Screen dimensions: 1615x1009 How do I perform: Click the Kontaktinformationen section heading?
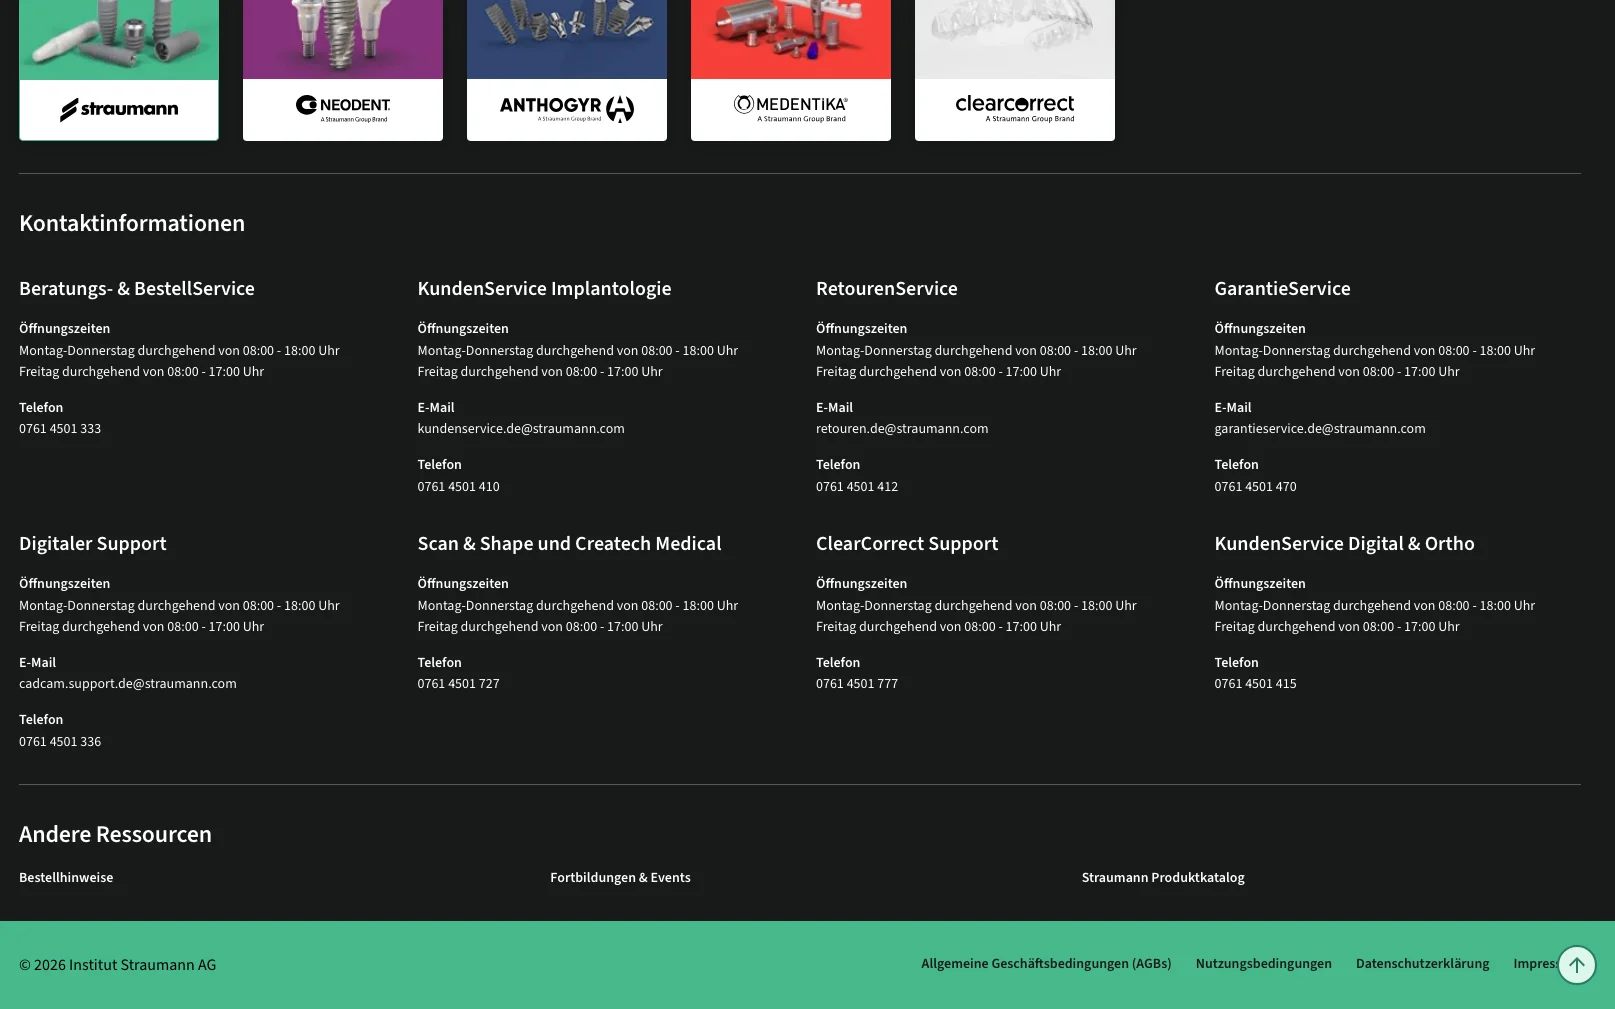coord(132,223)
